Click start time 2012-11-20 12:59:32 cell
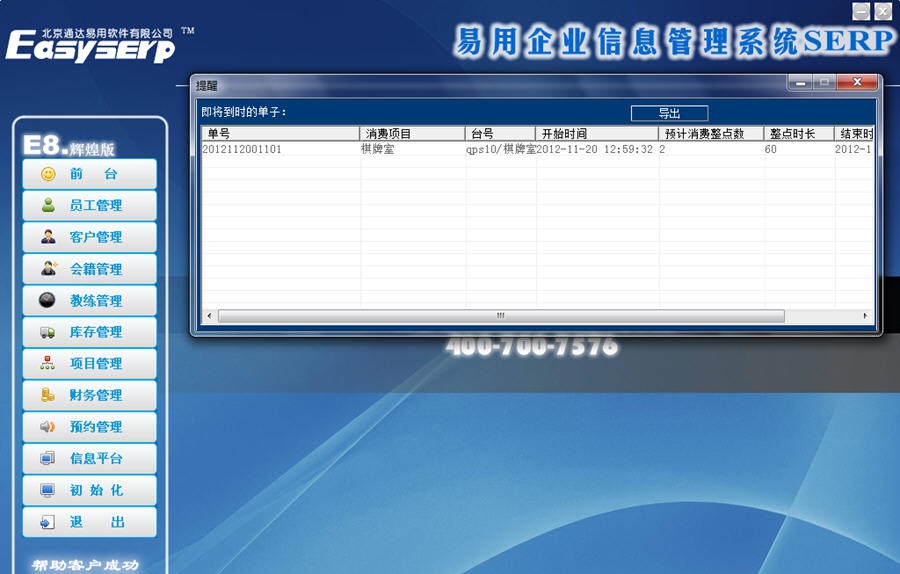The height and width of the screenshot is (574, 900). 598,149
